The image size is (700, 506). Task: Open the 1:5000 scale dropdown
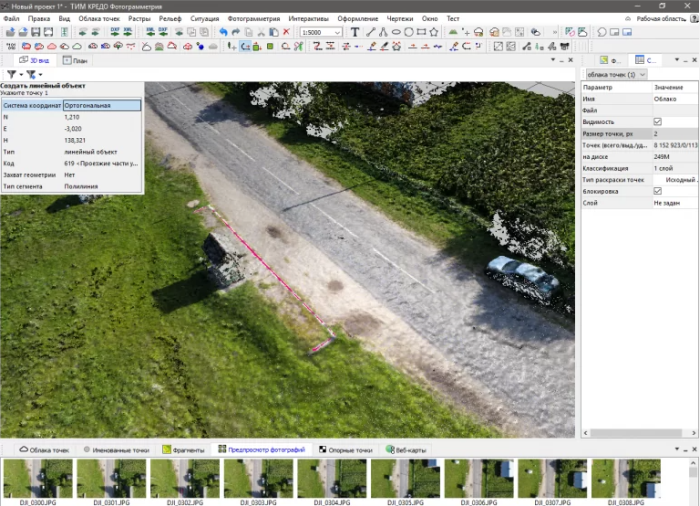click(320, 32)
